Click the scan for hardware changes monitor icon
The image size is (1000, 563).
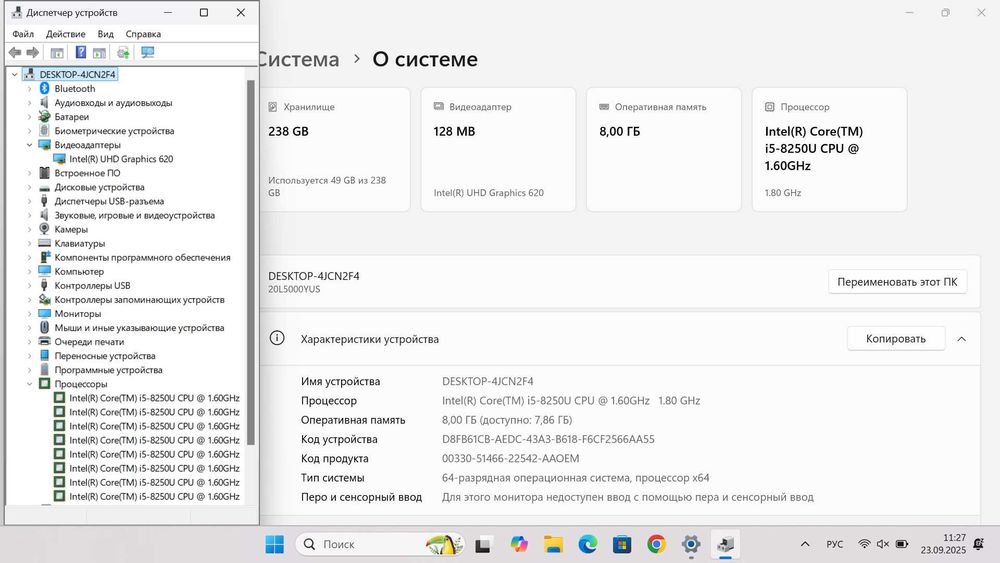point(147,52)
